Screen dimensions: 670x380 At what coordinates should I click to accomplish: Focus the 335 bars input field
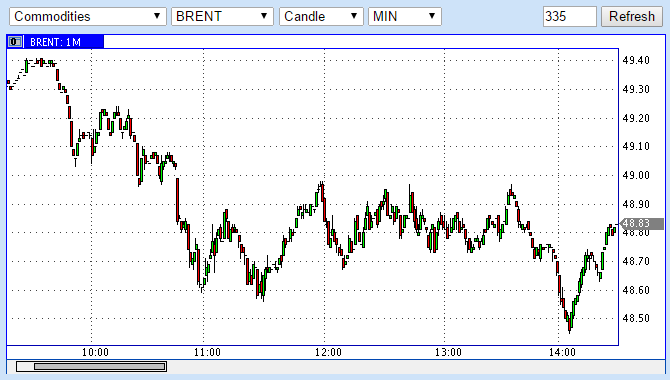click(570, 17)
